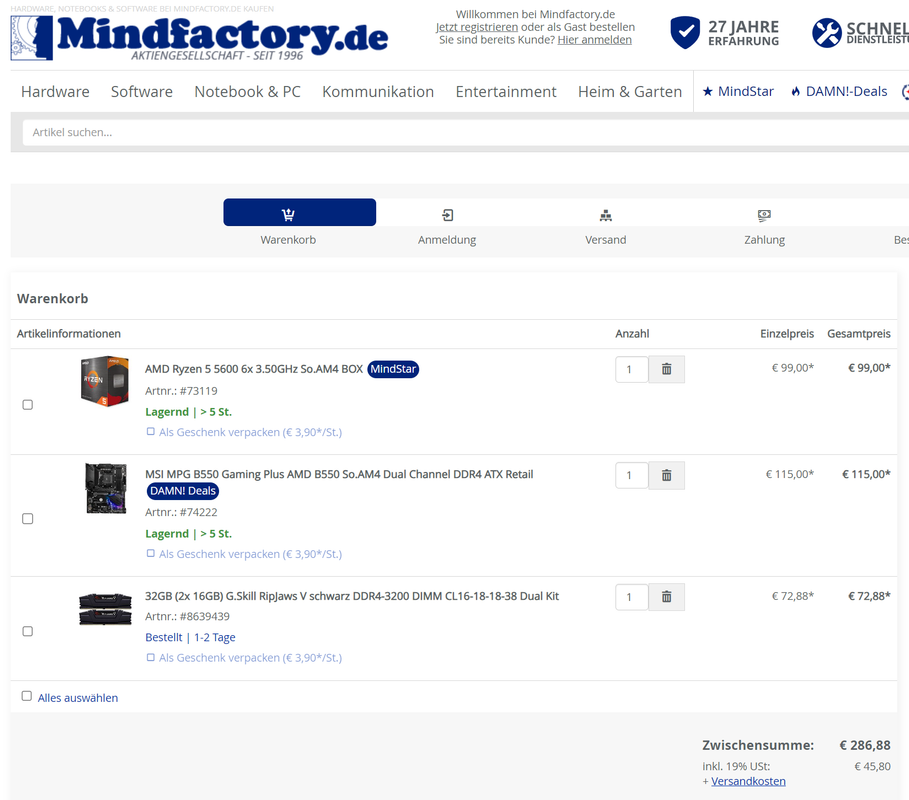The width and height of the screenshot is (909, 800).
Task: Click the Gesamtpreis column header
Action: 859,334
